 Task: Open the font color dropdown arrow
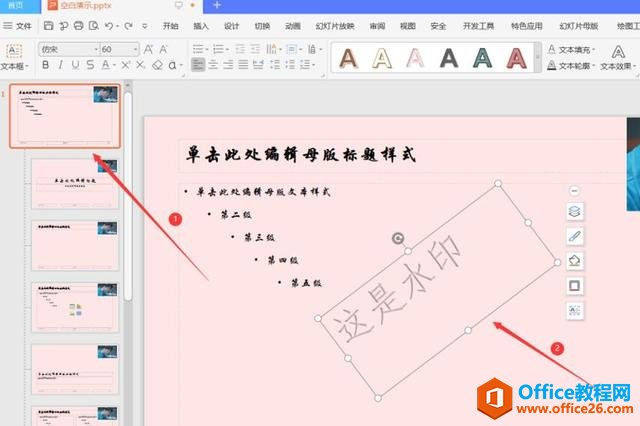tap(114, 65)
